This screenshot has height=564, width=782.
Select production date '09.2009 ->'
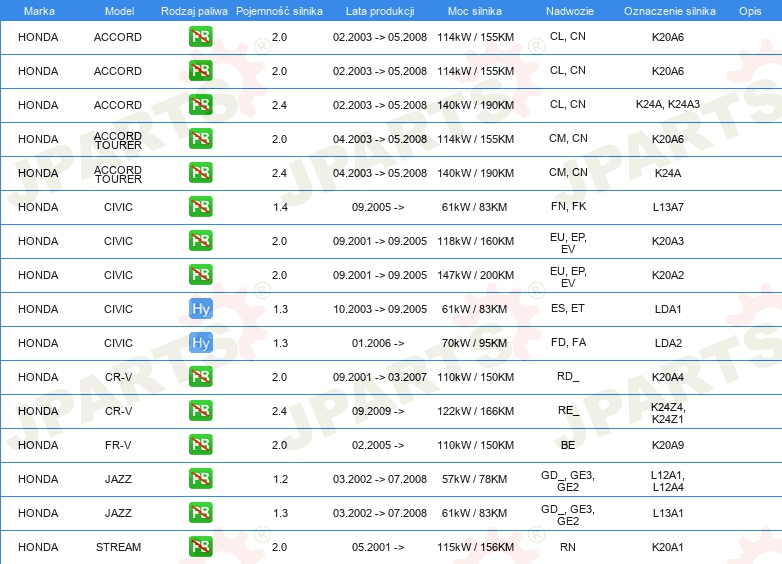click(378, 411)
